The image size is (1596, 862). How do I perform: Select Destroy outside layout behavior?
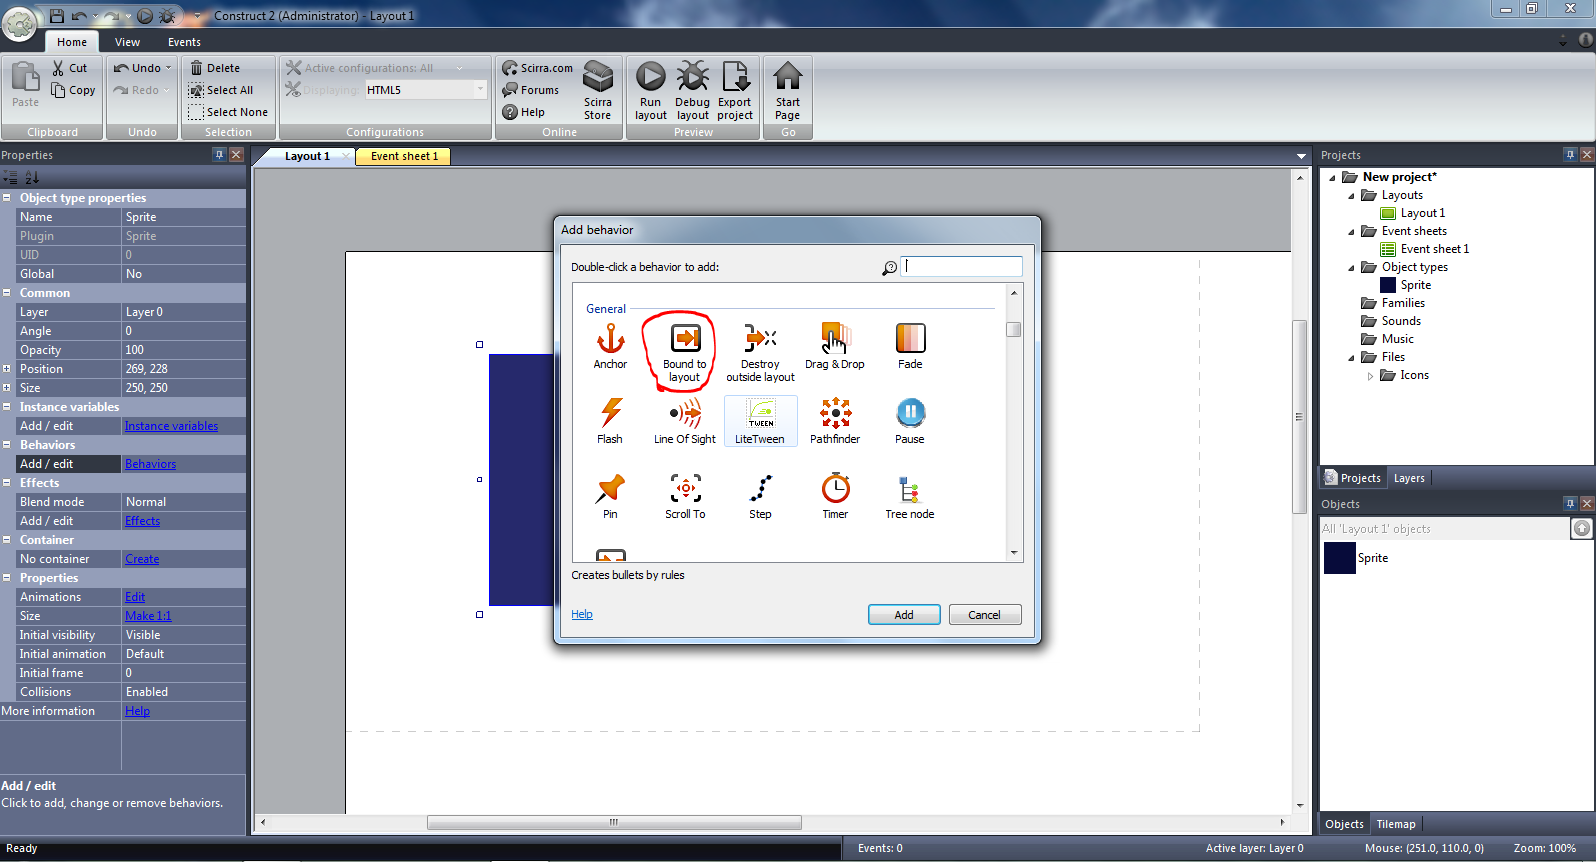pos(760,353)
